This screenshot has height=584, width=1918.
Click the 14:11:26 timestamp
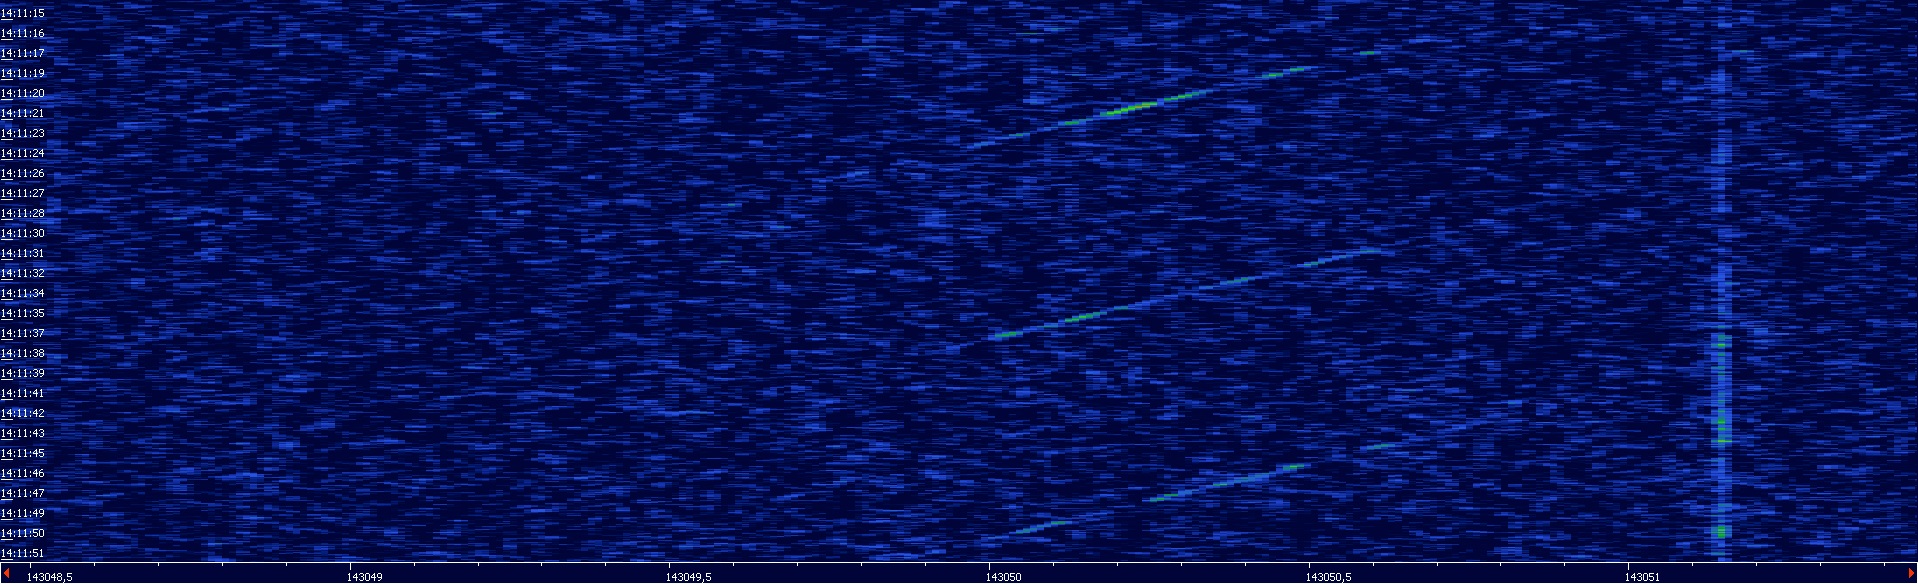coord(23,173)
